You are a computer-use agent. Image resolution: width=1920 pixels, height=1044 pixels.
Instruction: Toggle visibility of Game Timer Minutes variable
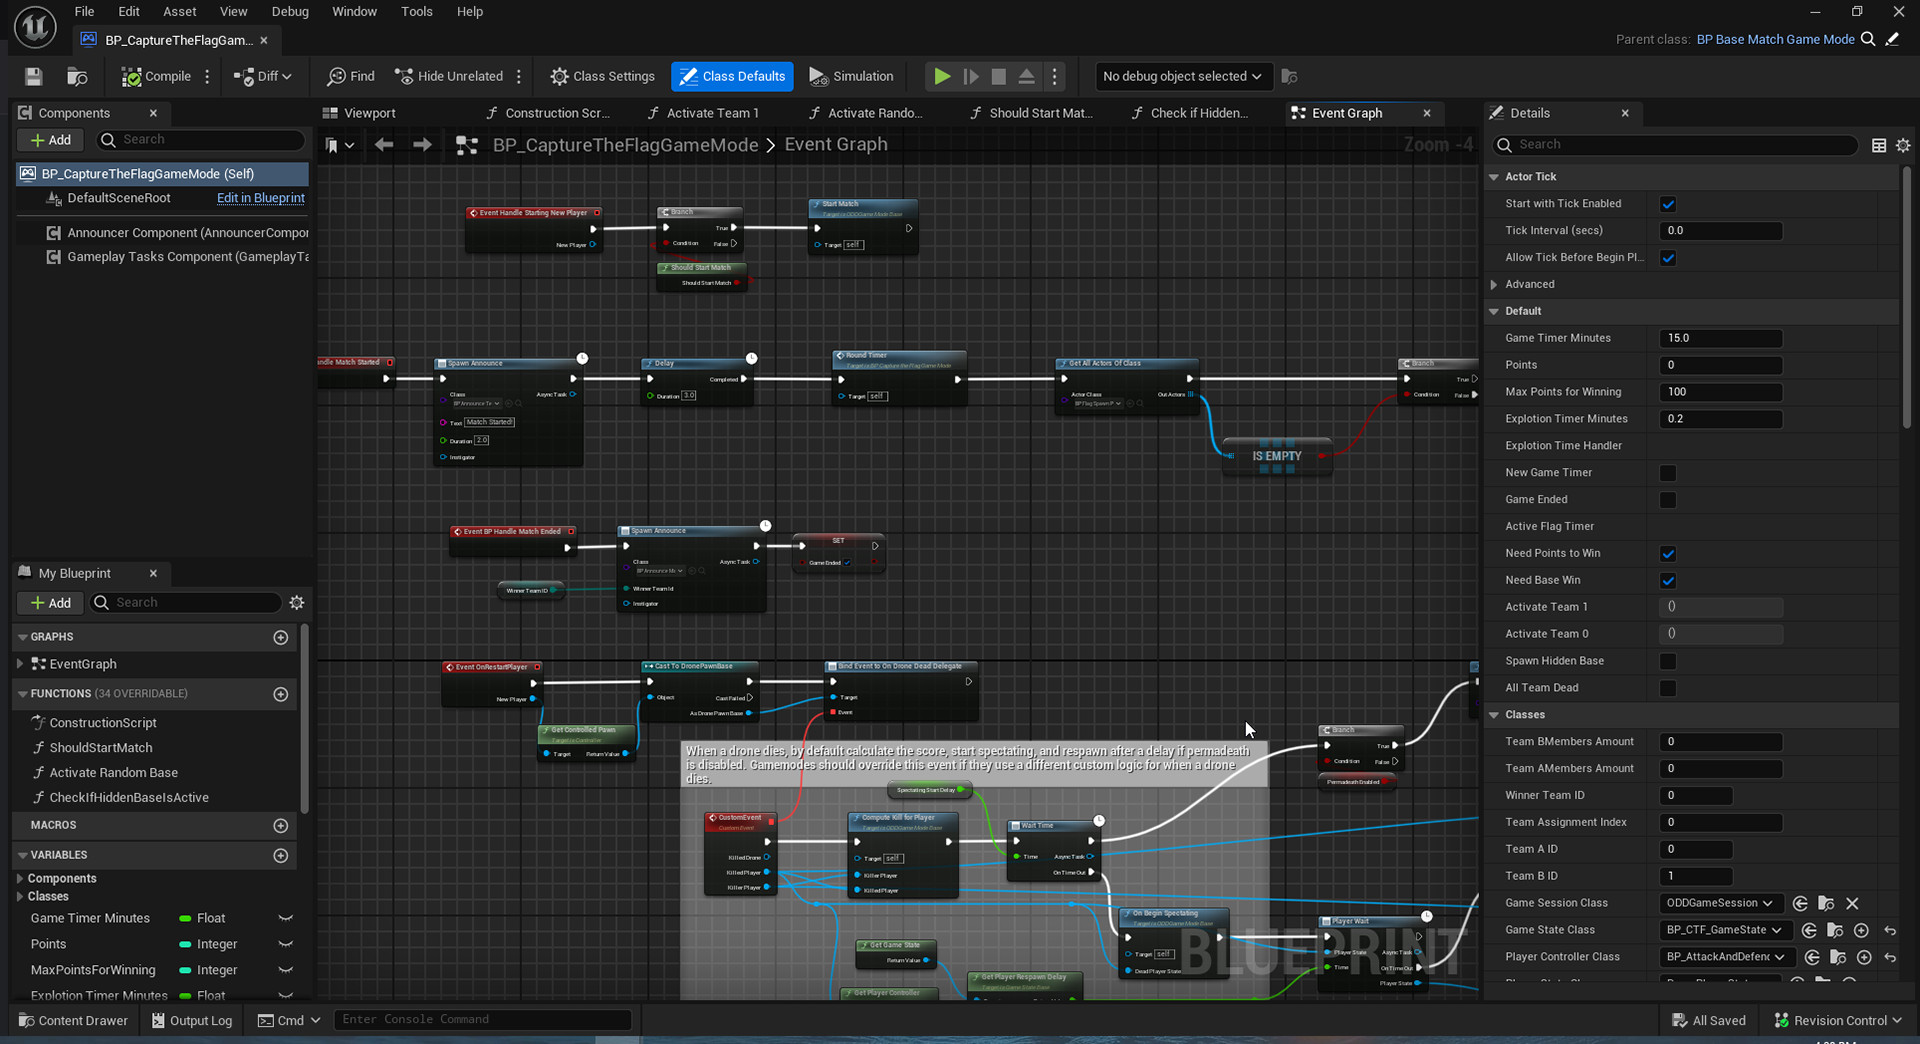(285, 918)
